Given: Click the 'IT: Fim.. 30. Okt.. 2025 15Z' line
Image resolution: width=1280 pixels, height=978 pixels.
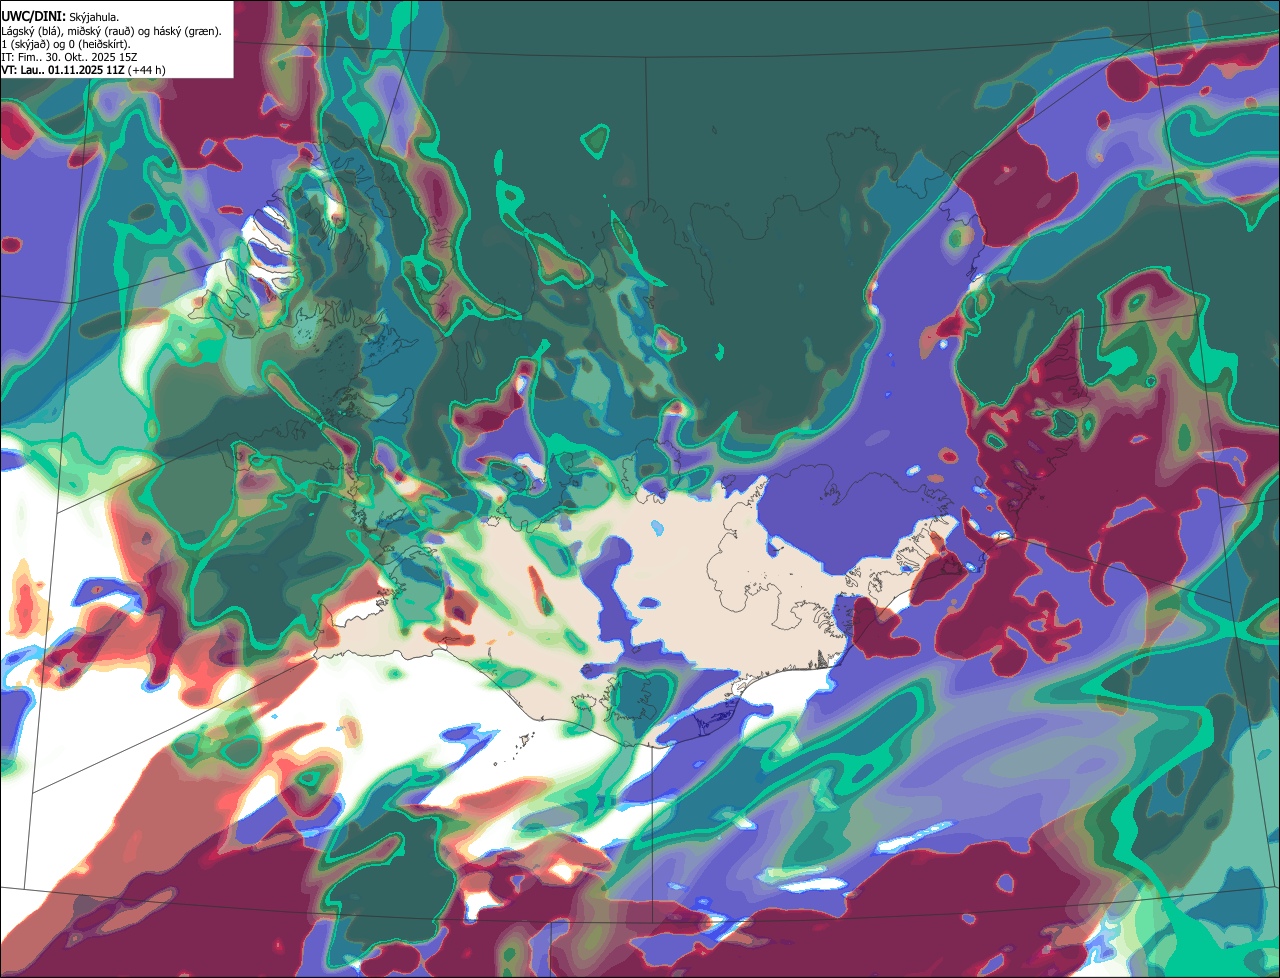Looking at the screenshot, I should click(x=70, y=58).
